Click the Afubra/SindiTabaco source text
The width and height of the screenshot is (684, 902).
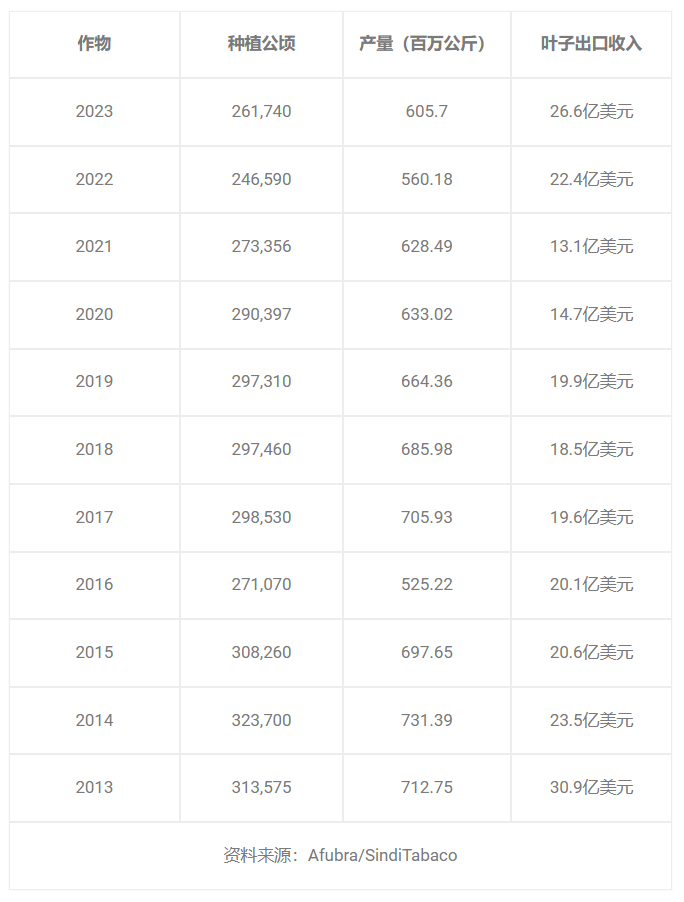383,855
